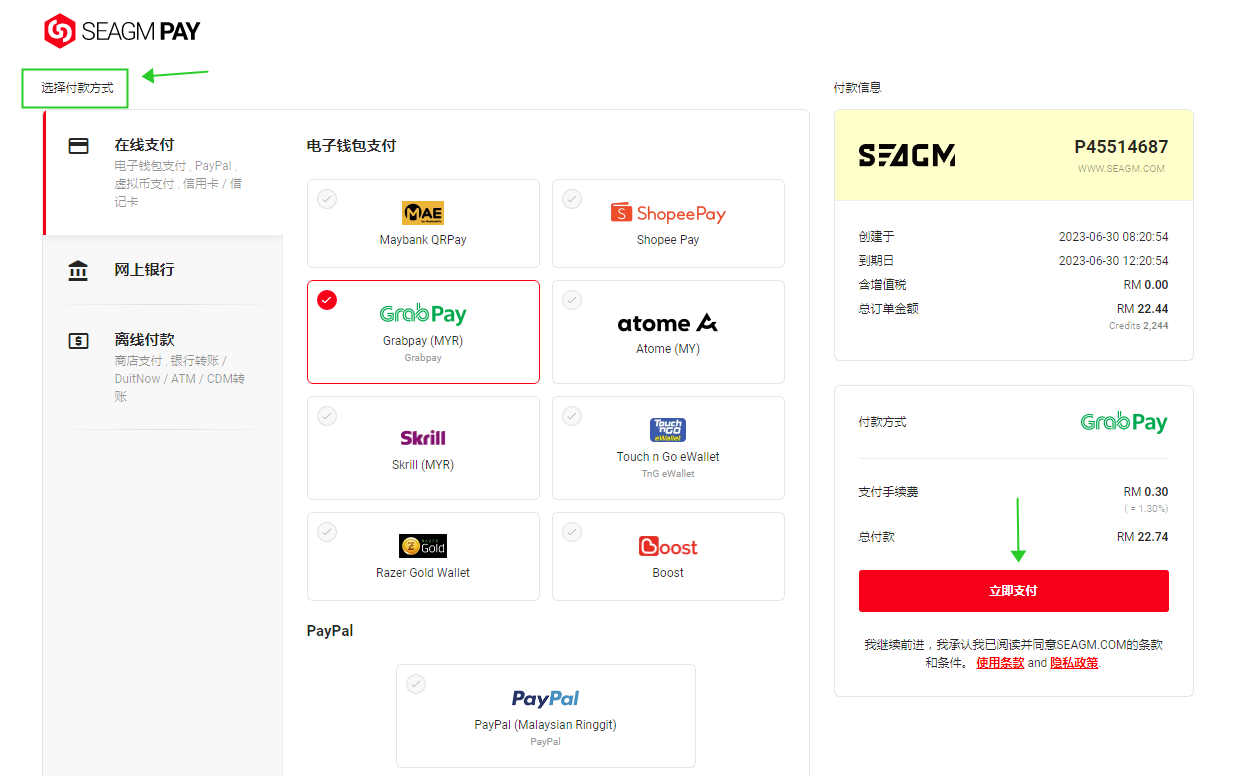The height and width of the screenshot is (776, 1236).
Task: Click the PayPal logo
Action: point(546,698)
